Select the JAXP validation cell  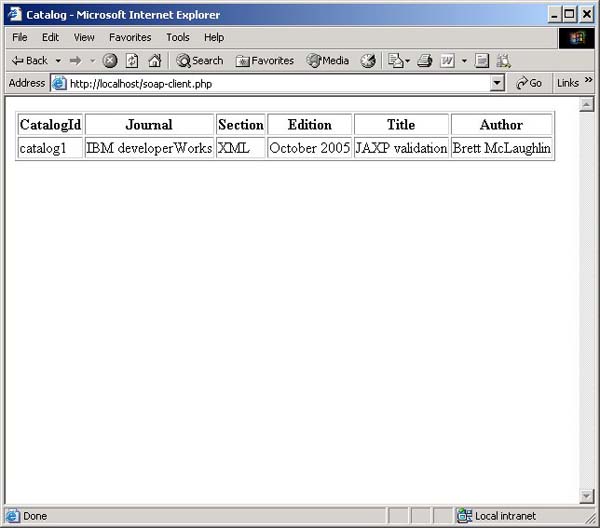point(401,148)
